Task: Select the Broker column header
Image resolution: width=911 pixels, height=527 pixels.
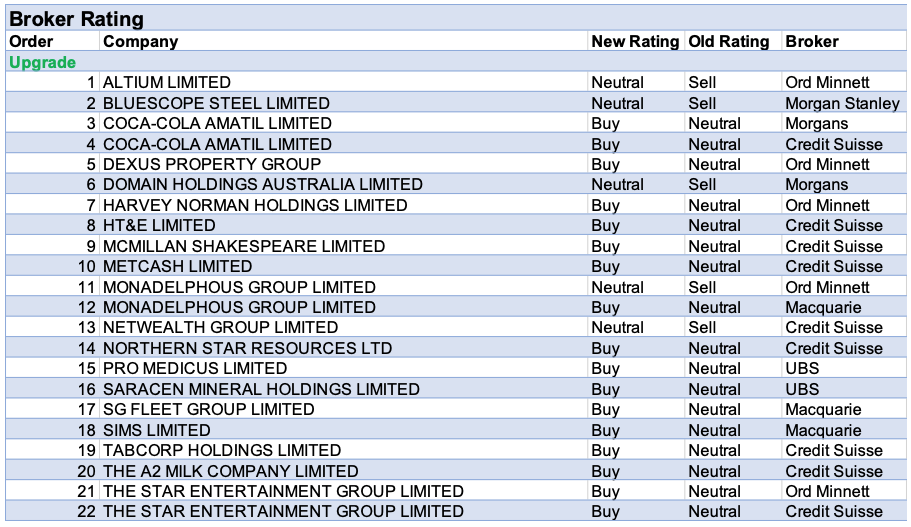Action: [812, 42]
